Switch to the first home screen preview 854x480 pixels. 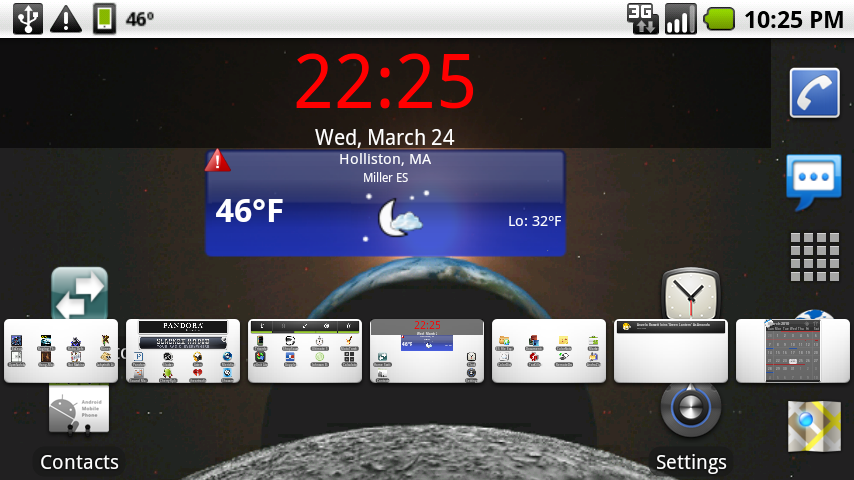(x=61, y=351)
